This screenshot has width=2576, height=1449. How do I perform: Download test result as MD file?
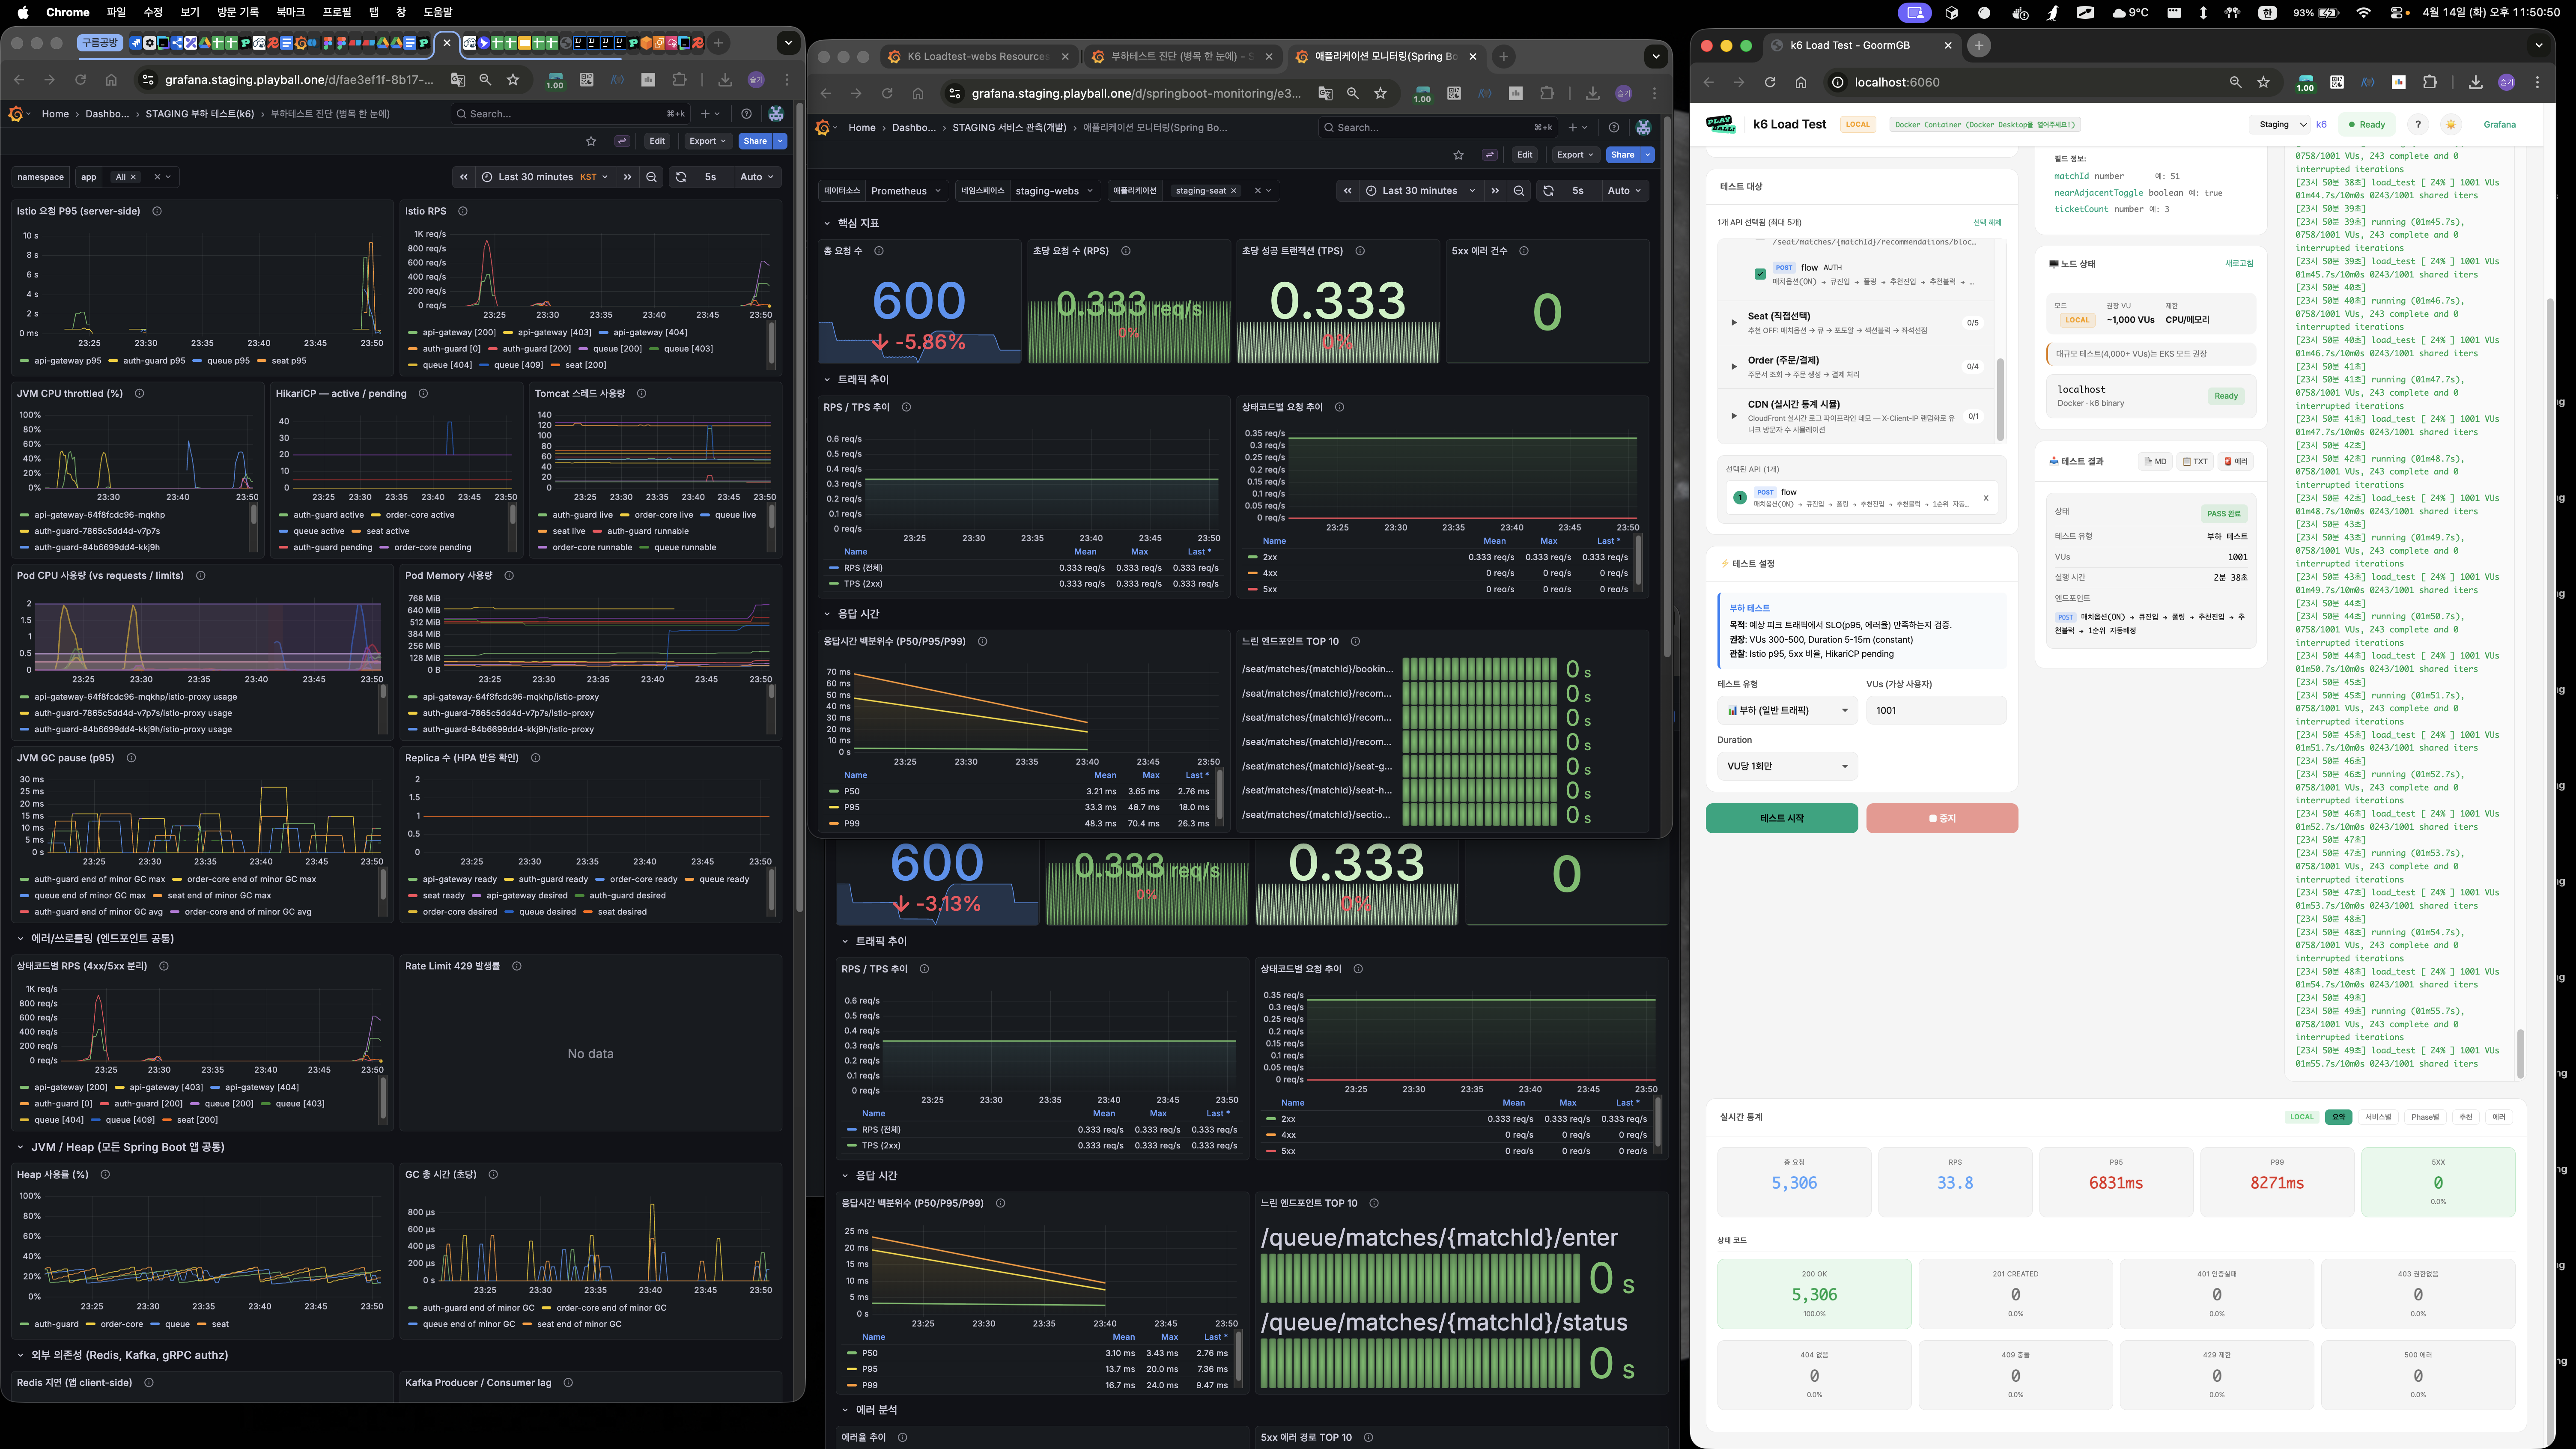click(2155, 461)
